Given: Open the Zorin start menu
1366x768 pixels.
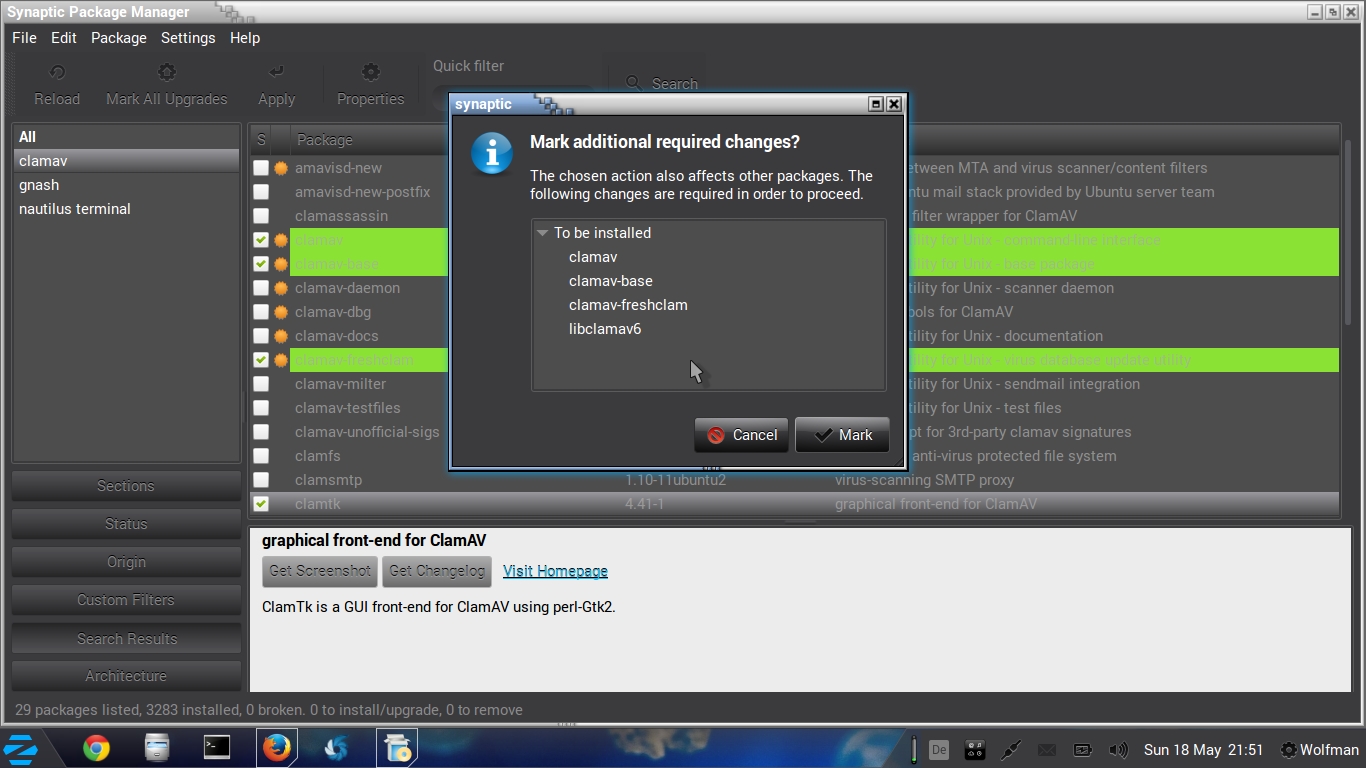Looking at the screenshot, I should (21, 748).
